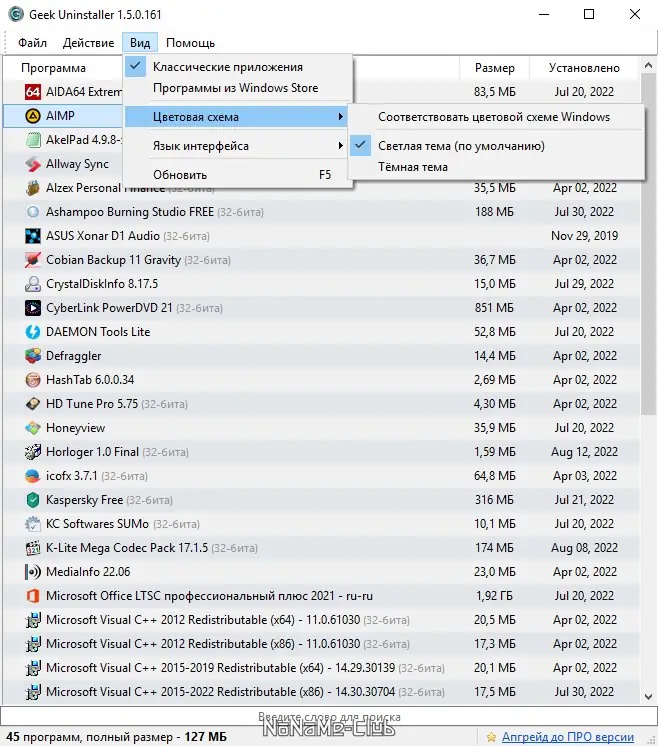Click the icofx 3.7.1 icon
Image resolution: width=658 pixels, height=746 pixels.
click(x=33, y=476)
